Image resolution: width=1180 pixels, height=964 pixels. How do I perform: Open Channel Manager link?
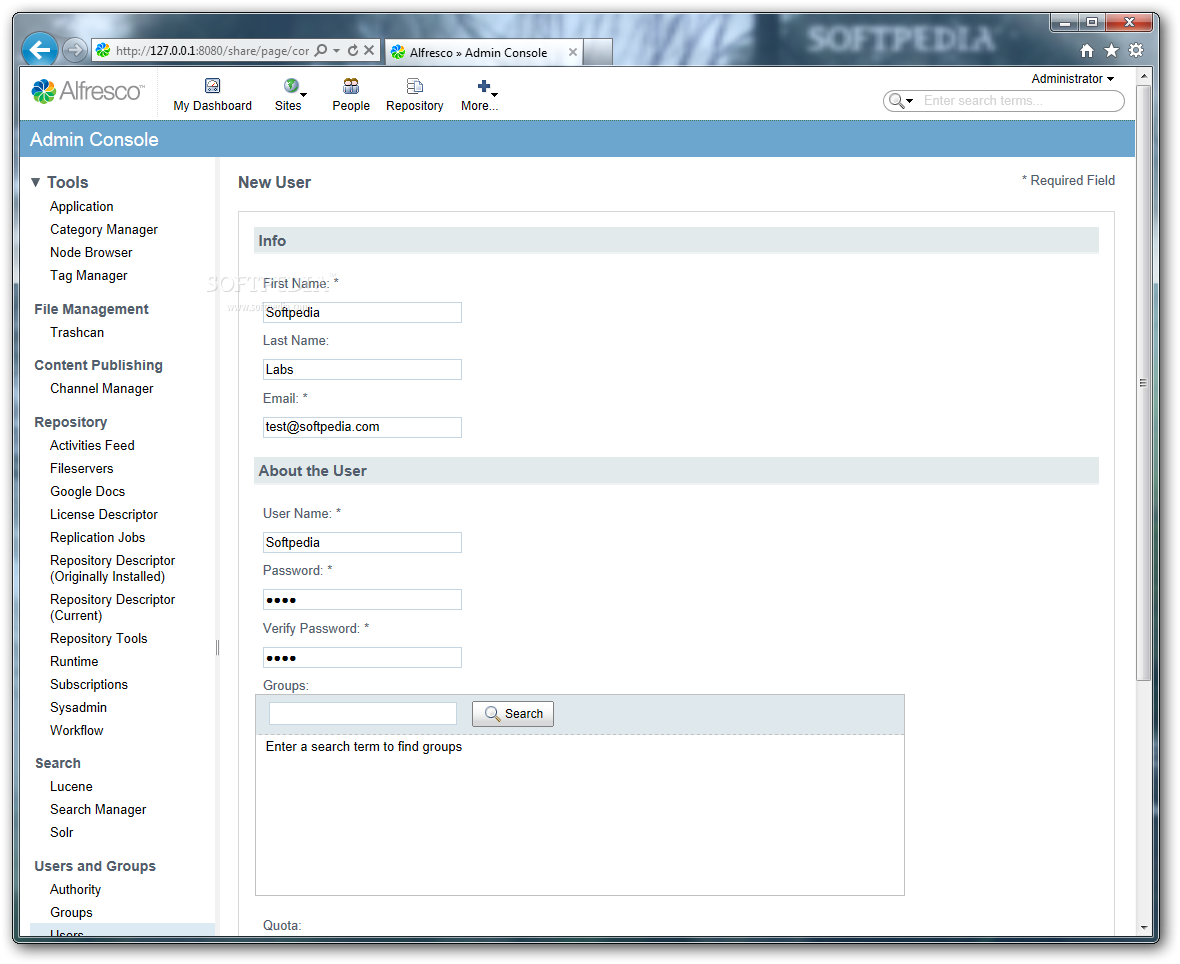(102, 388)
